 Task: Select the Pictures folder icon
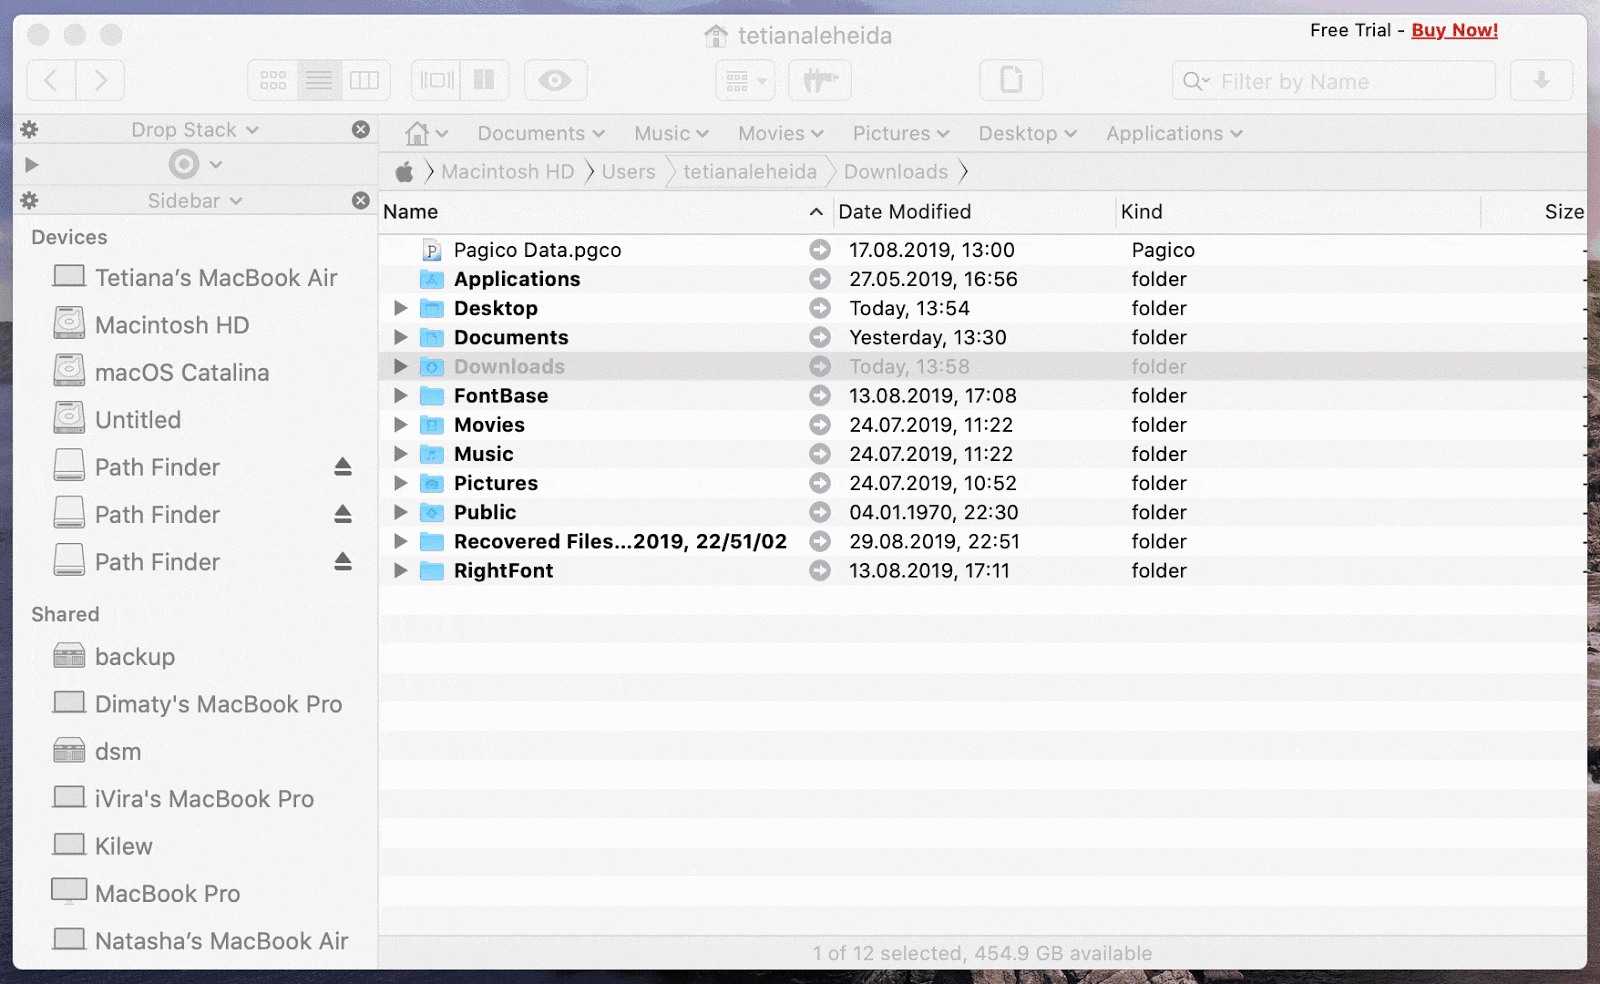coord(432,483)
